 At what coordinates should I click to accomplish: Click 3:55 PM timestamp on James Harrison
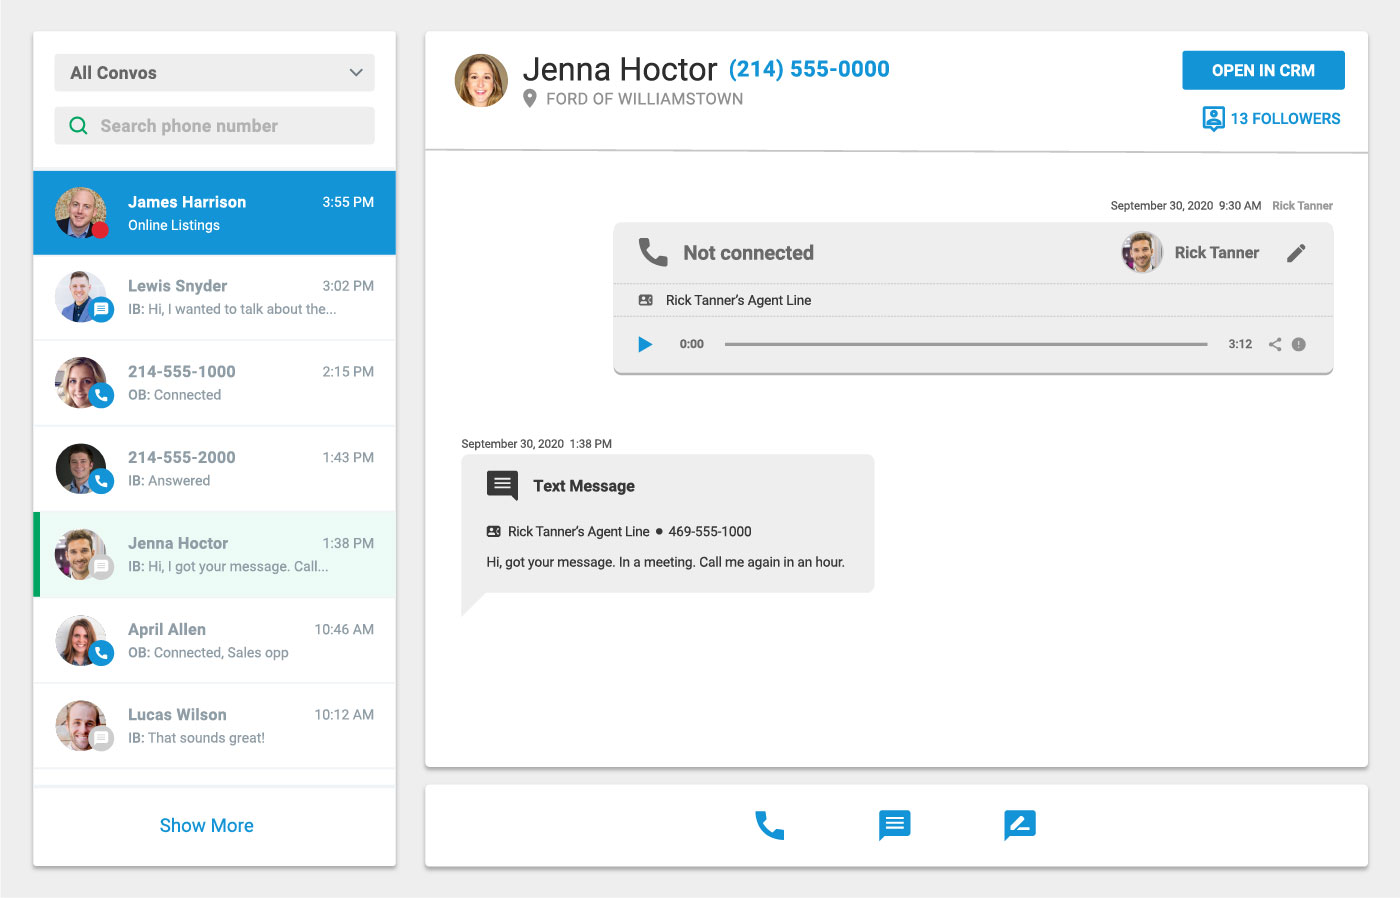[x=348, y=202]
